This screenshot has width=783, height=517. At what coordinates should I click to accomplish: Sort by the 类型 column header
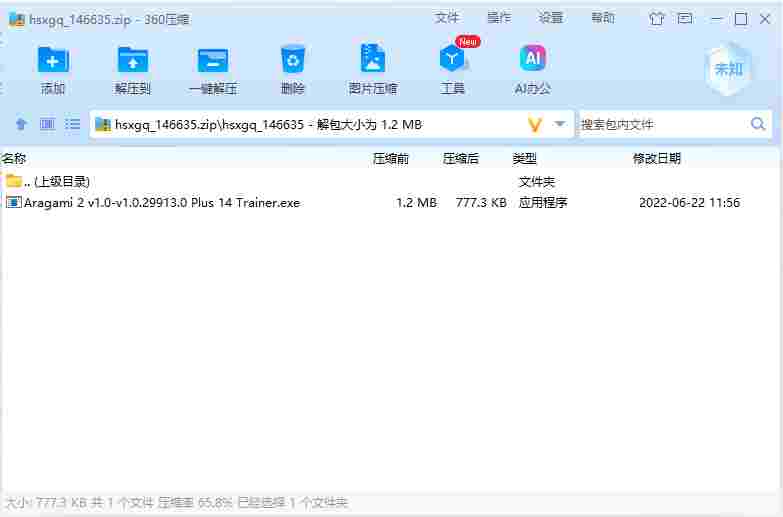[524, 159]
